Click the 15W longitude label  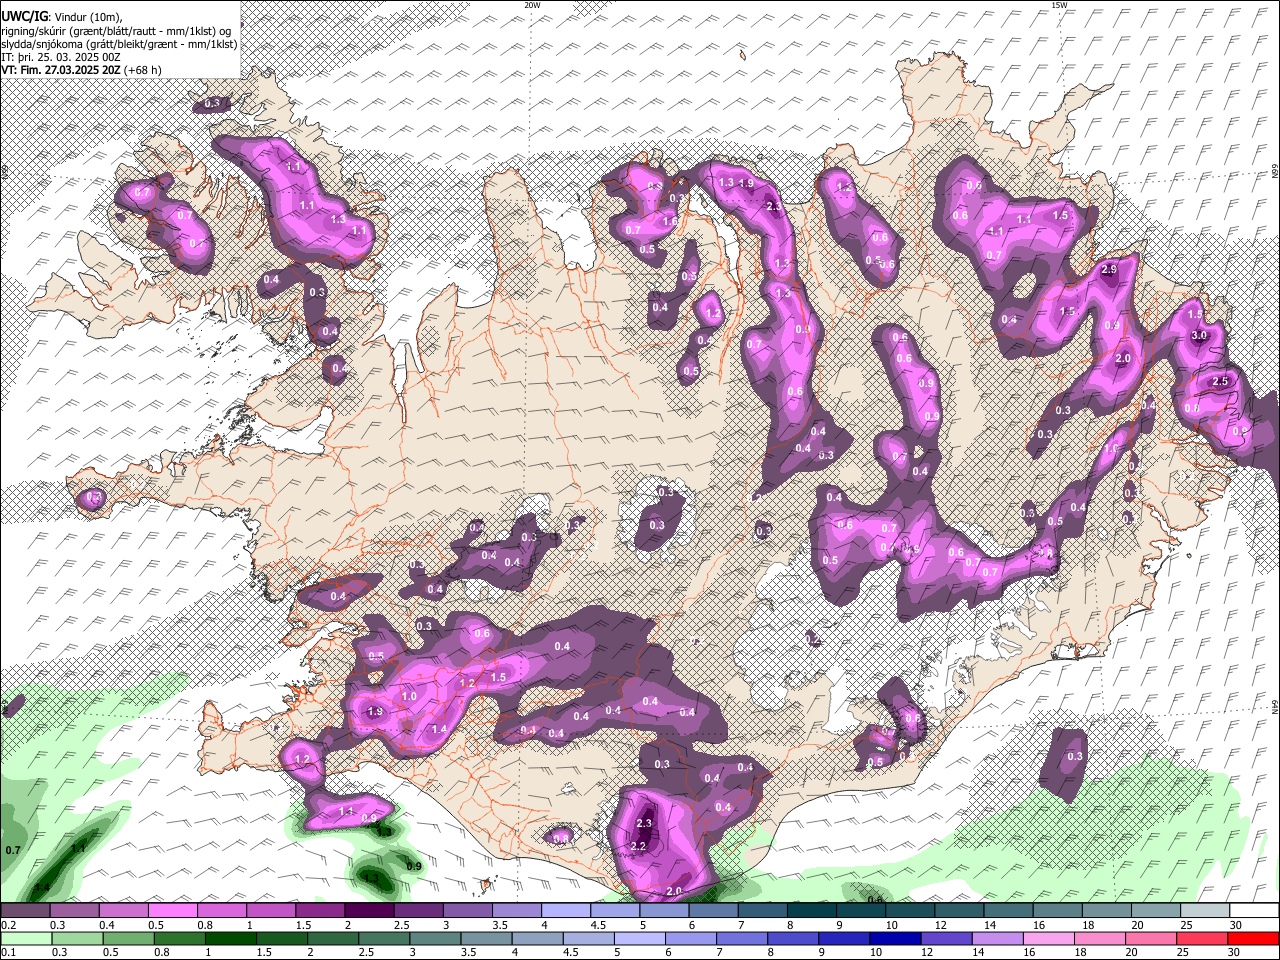click(x=1059, y=5)
